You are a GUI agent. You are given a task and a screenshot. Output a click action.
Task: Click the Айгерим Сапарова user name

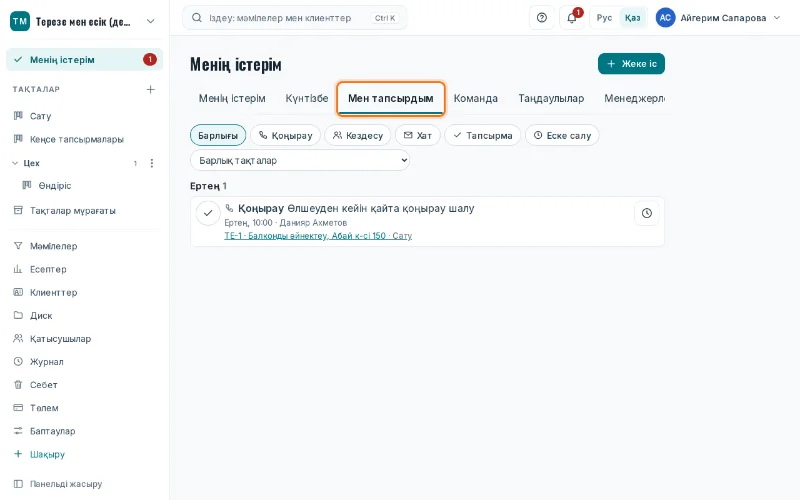point(723,18)
